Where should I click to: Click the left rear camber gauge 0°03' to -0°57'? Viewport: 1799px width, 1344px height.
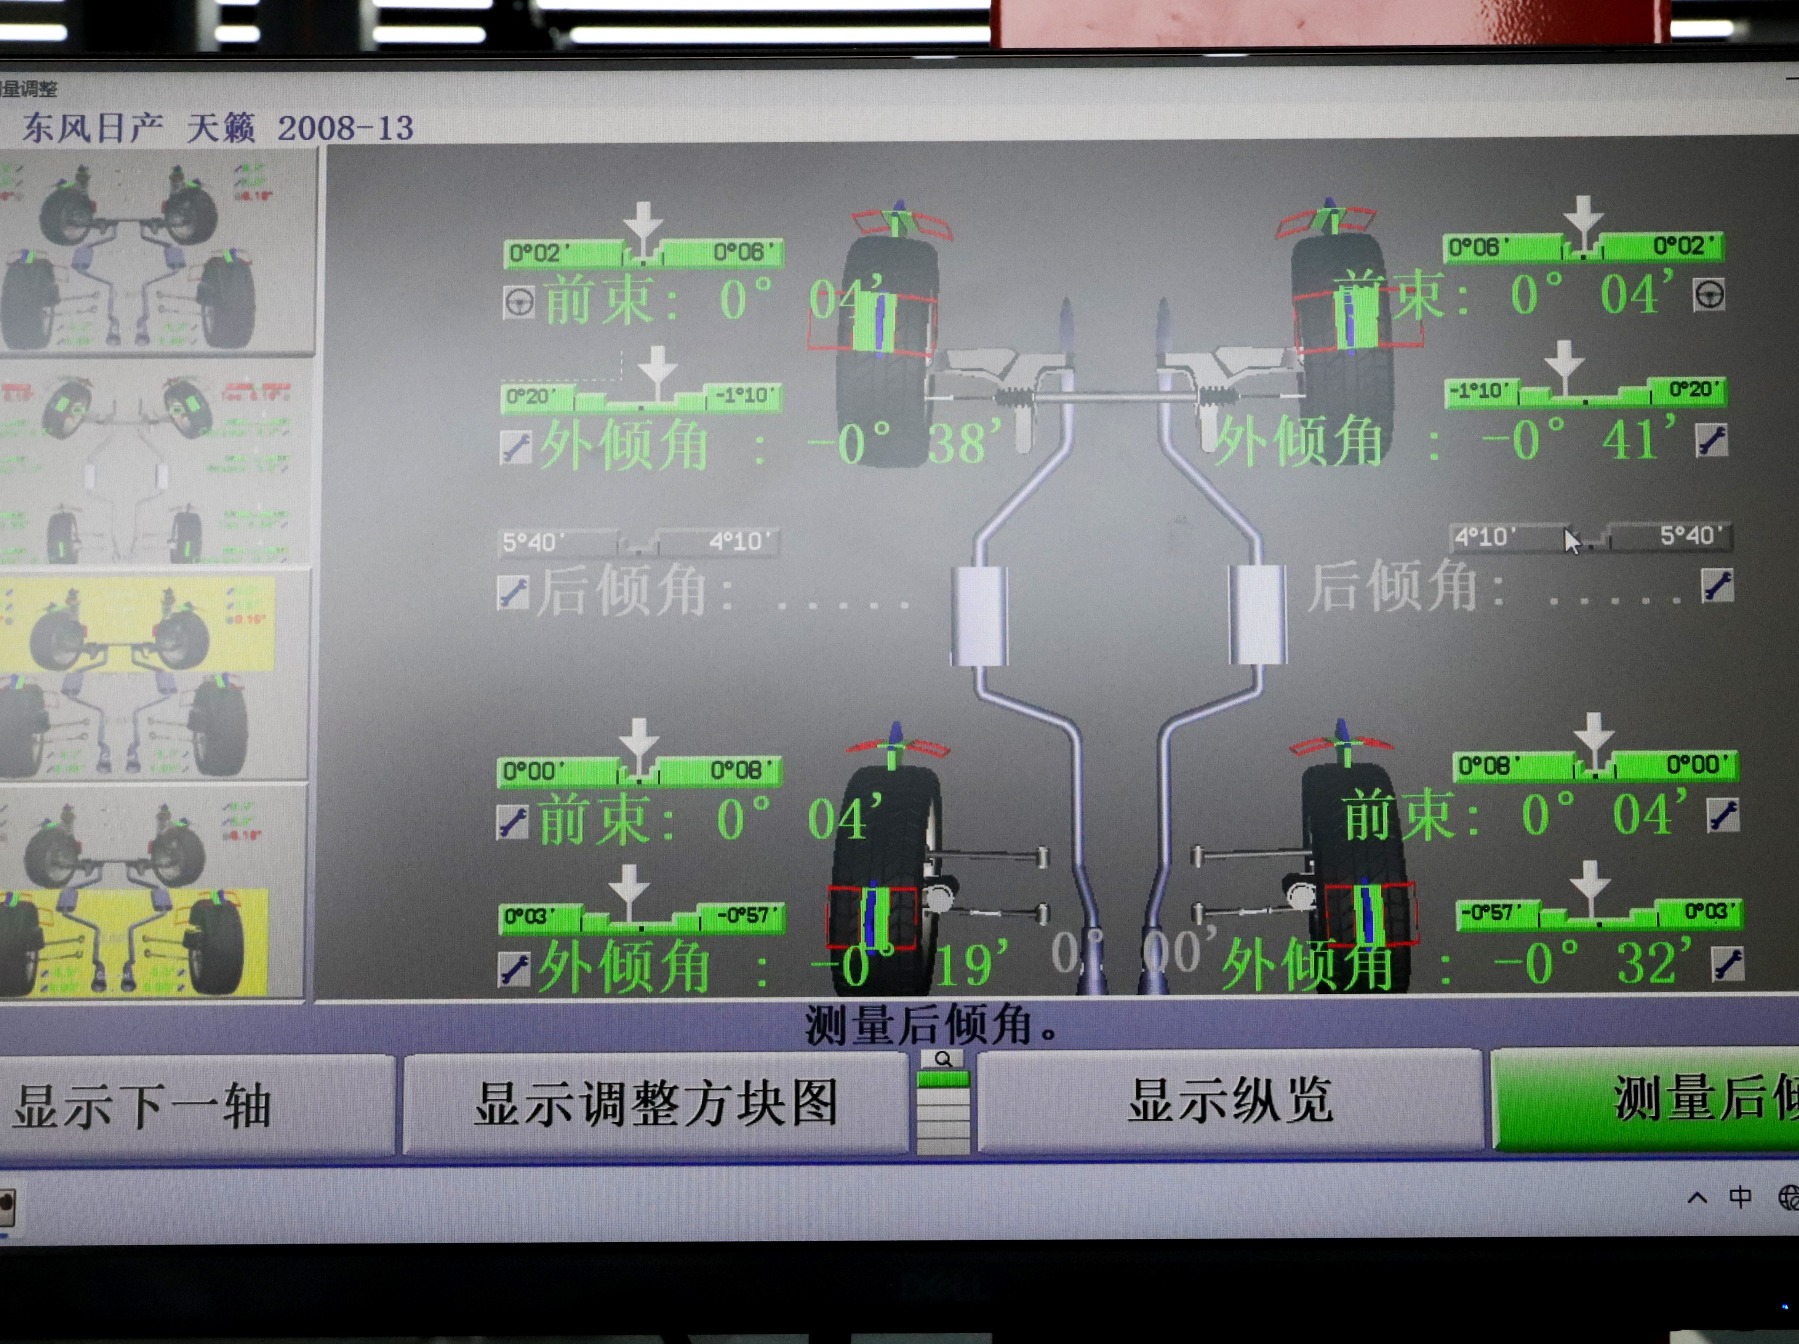pos(641,917)
